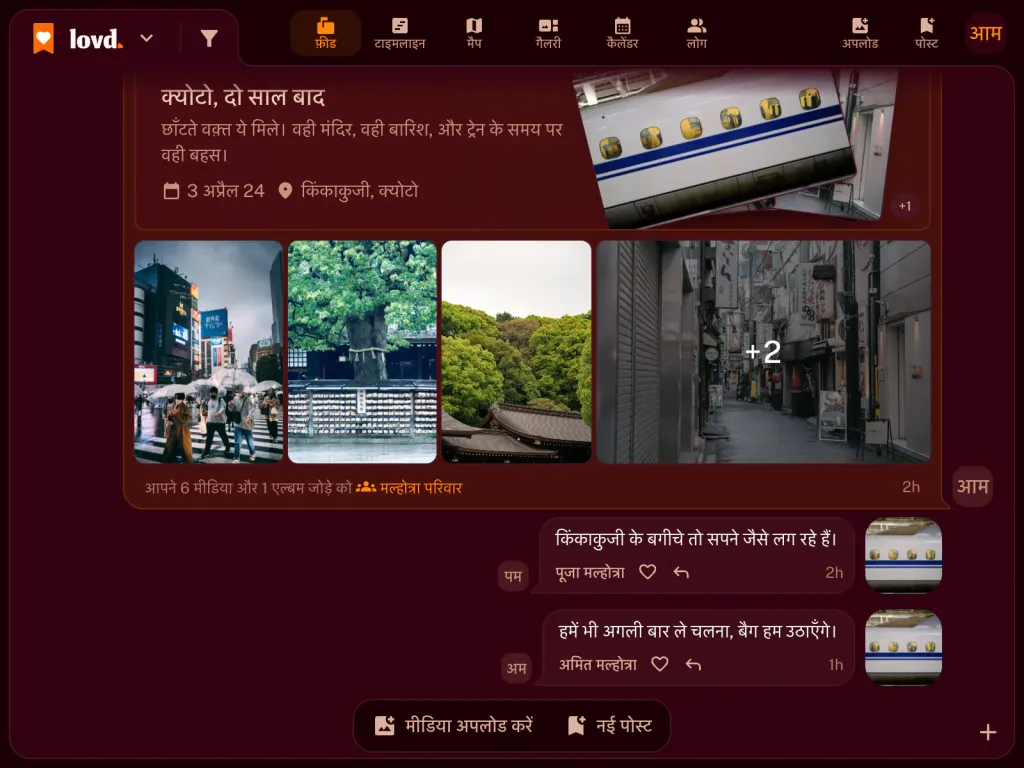Select the कैलेंडर tab
The width and height of the screenshot is (1024, 768).
tap(622, 33)
